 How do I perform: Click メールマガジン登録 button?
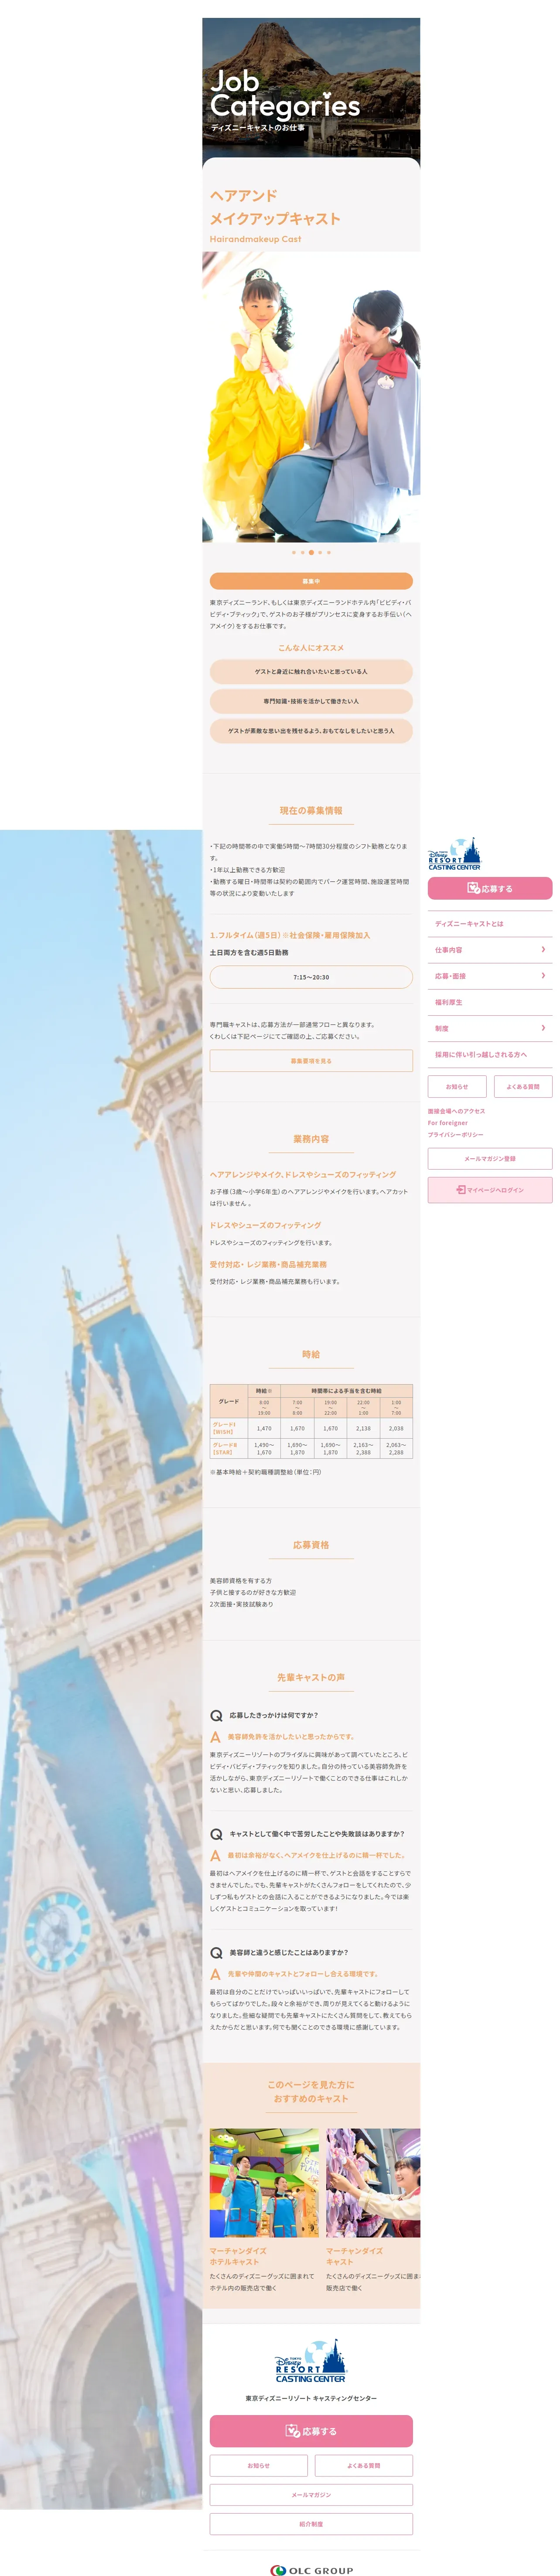pos(490,1159)
